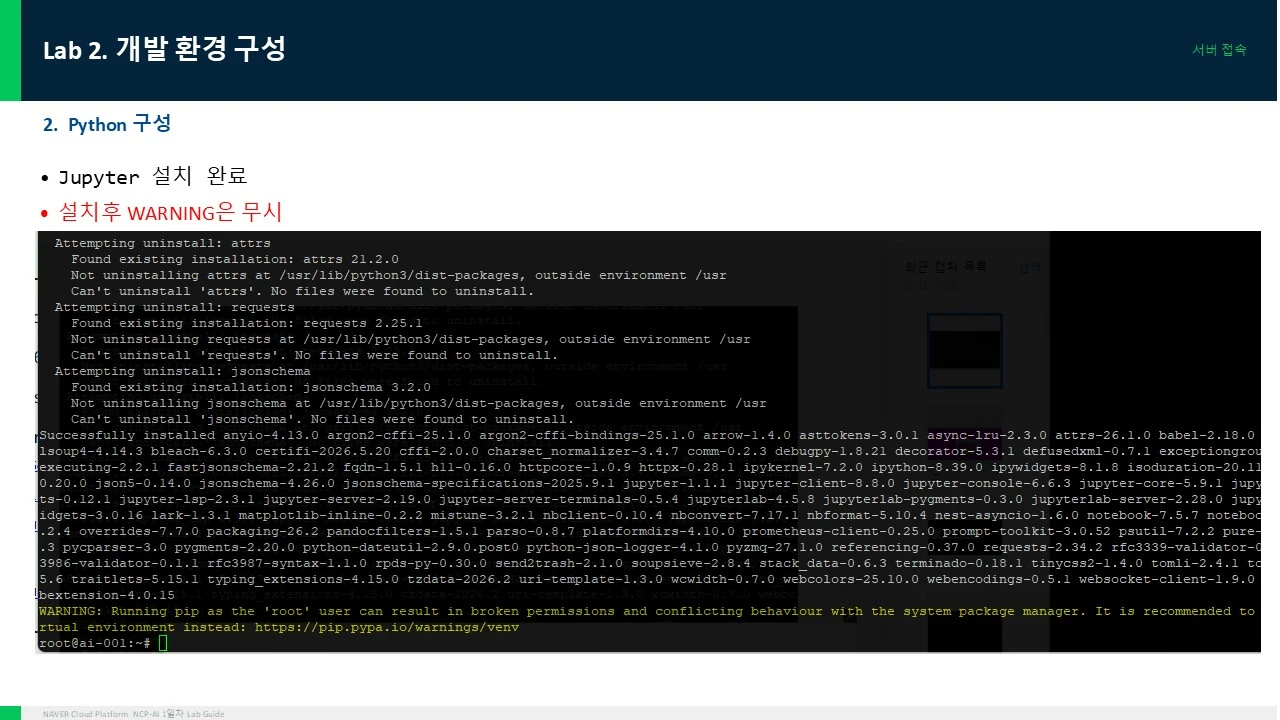Click the 'Attempting uninstall: jsonschema' terminal line

(x=182, y=371)
